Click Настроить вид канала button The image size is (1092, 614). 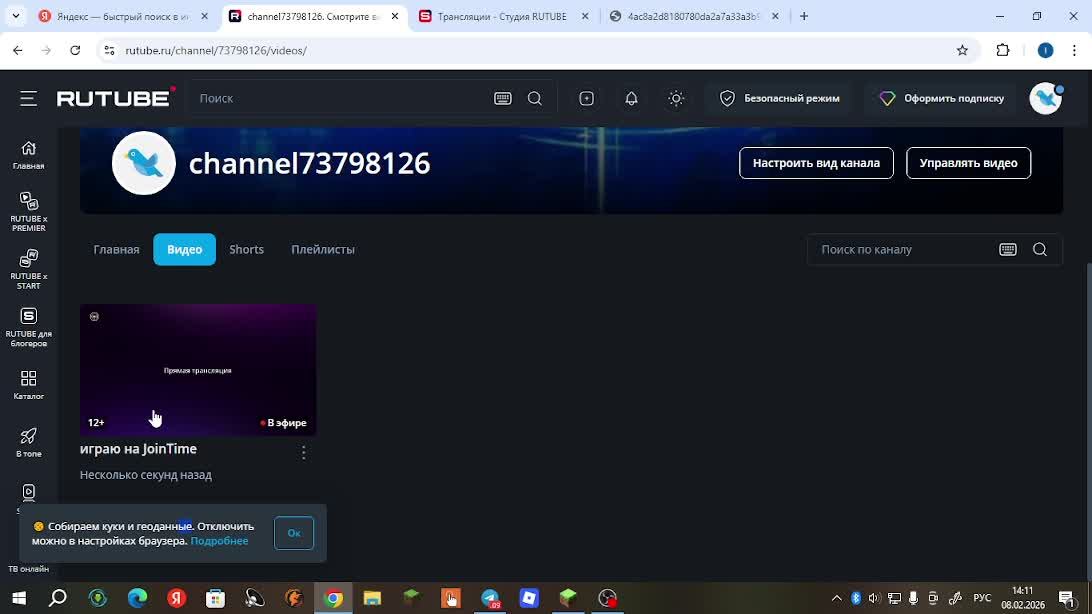coord(816,163)
